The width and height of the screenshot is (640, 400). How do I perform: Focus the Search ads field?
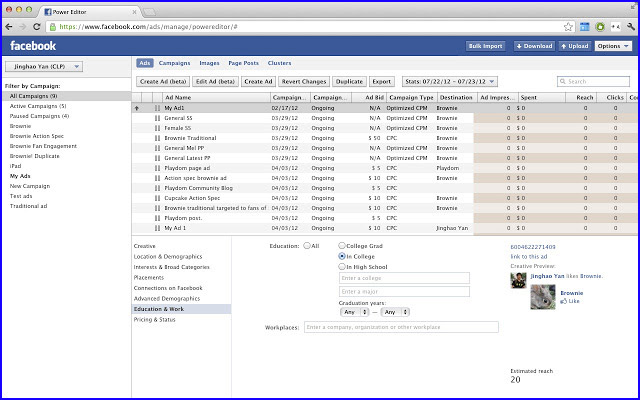pyautogui.click(x=593, y=82)
